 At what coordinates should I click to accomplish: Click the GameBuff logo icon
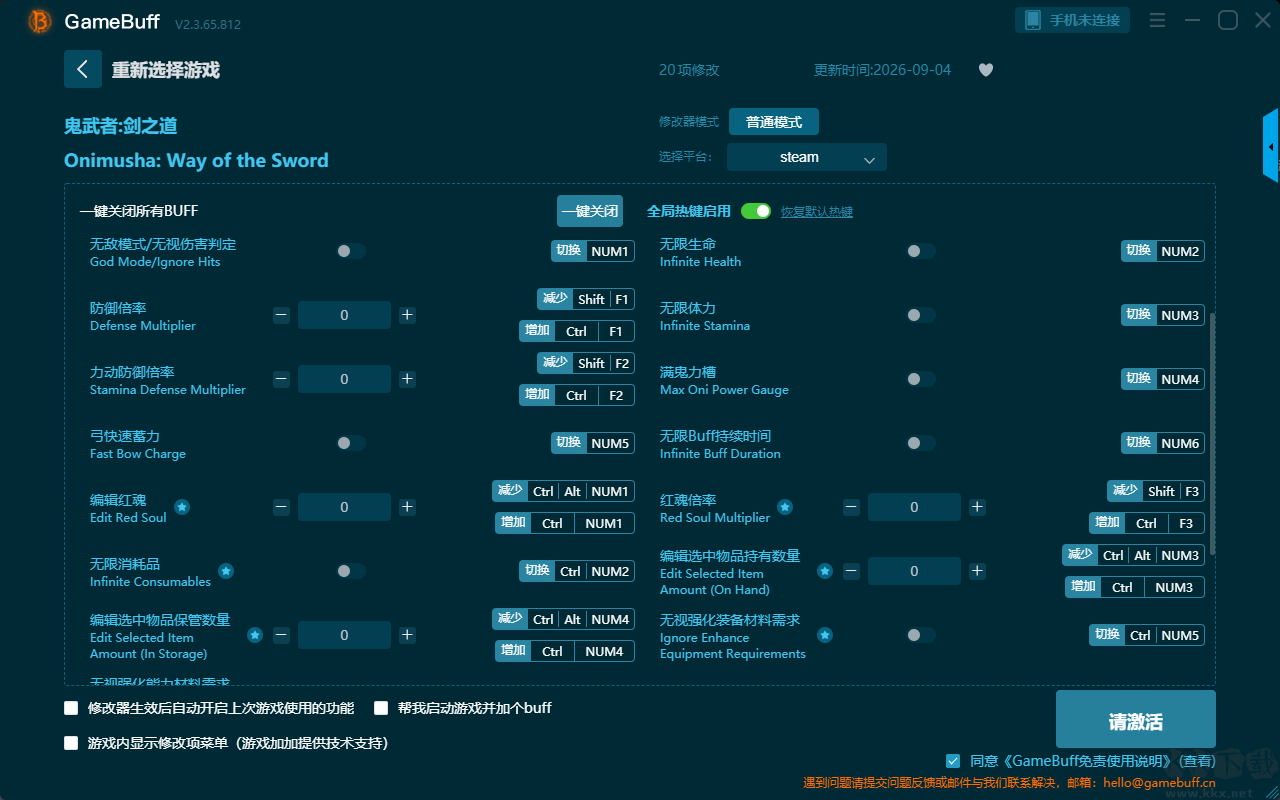40,21
